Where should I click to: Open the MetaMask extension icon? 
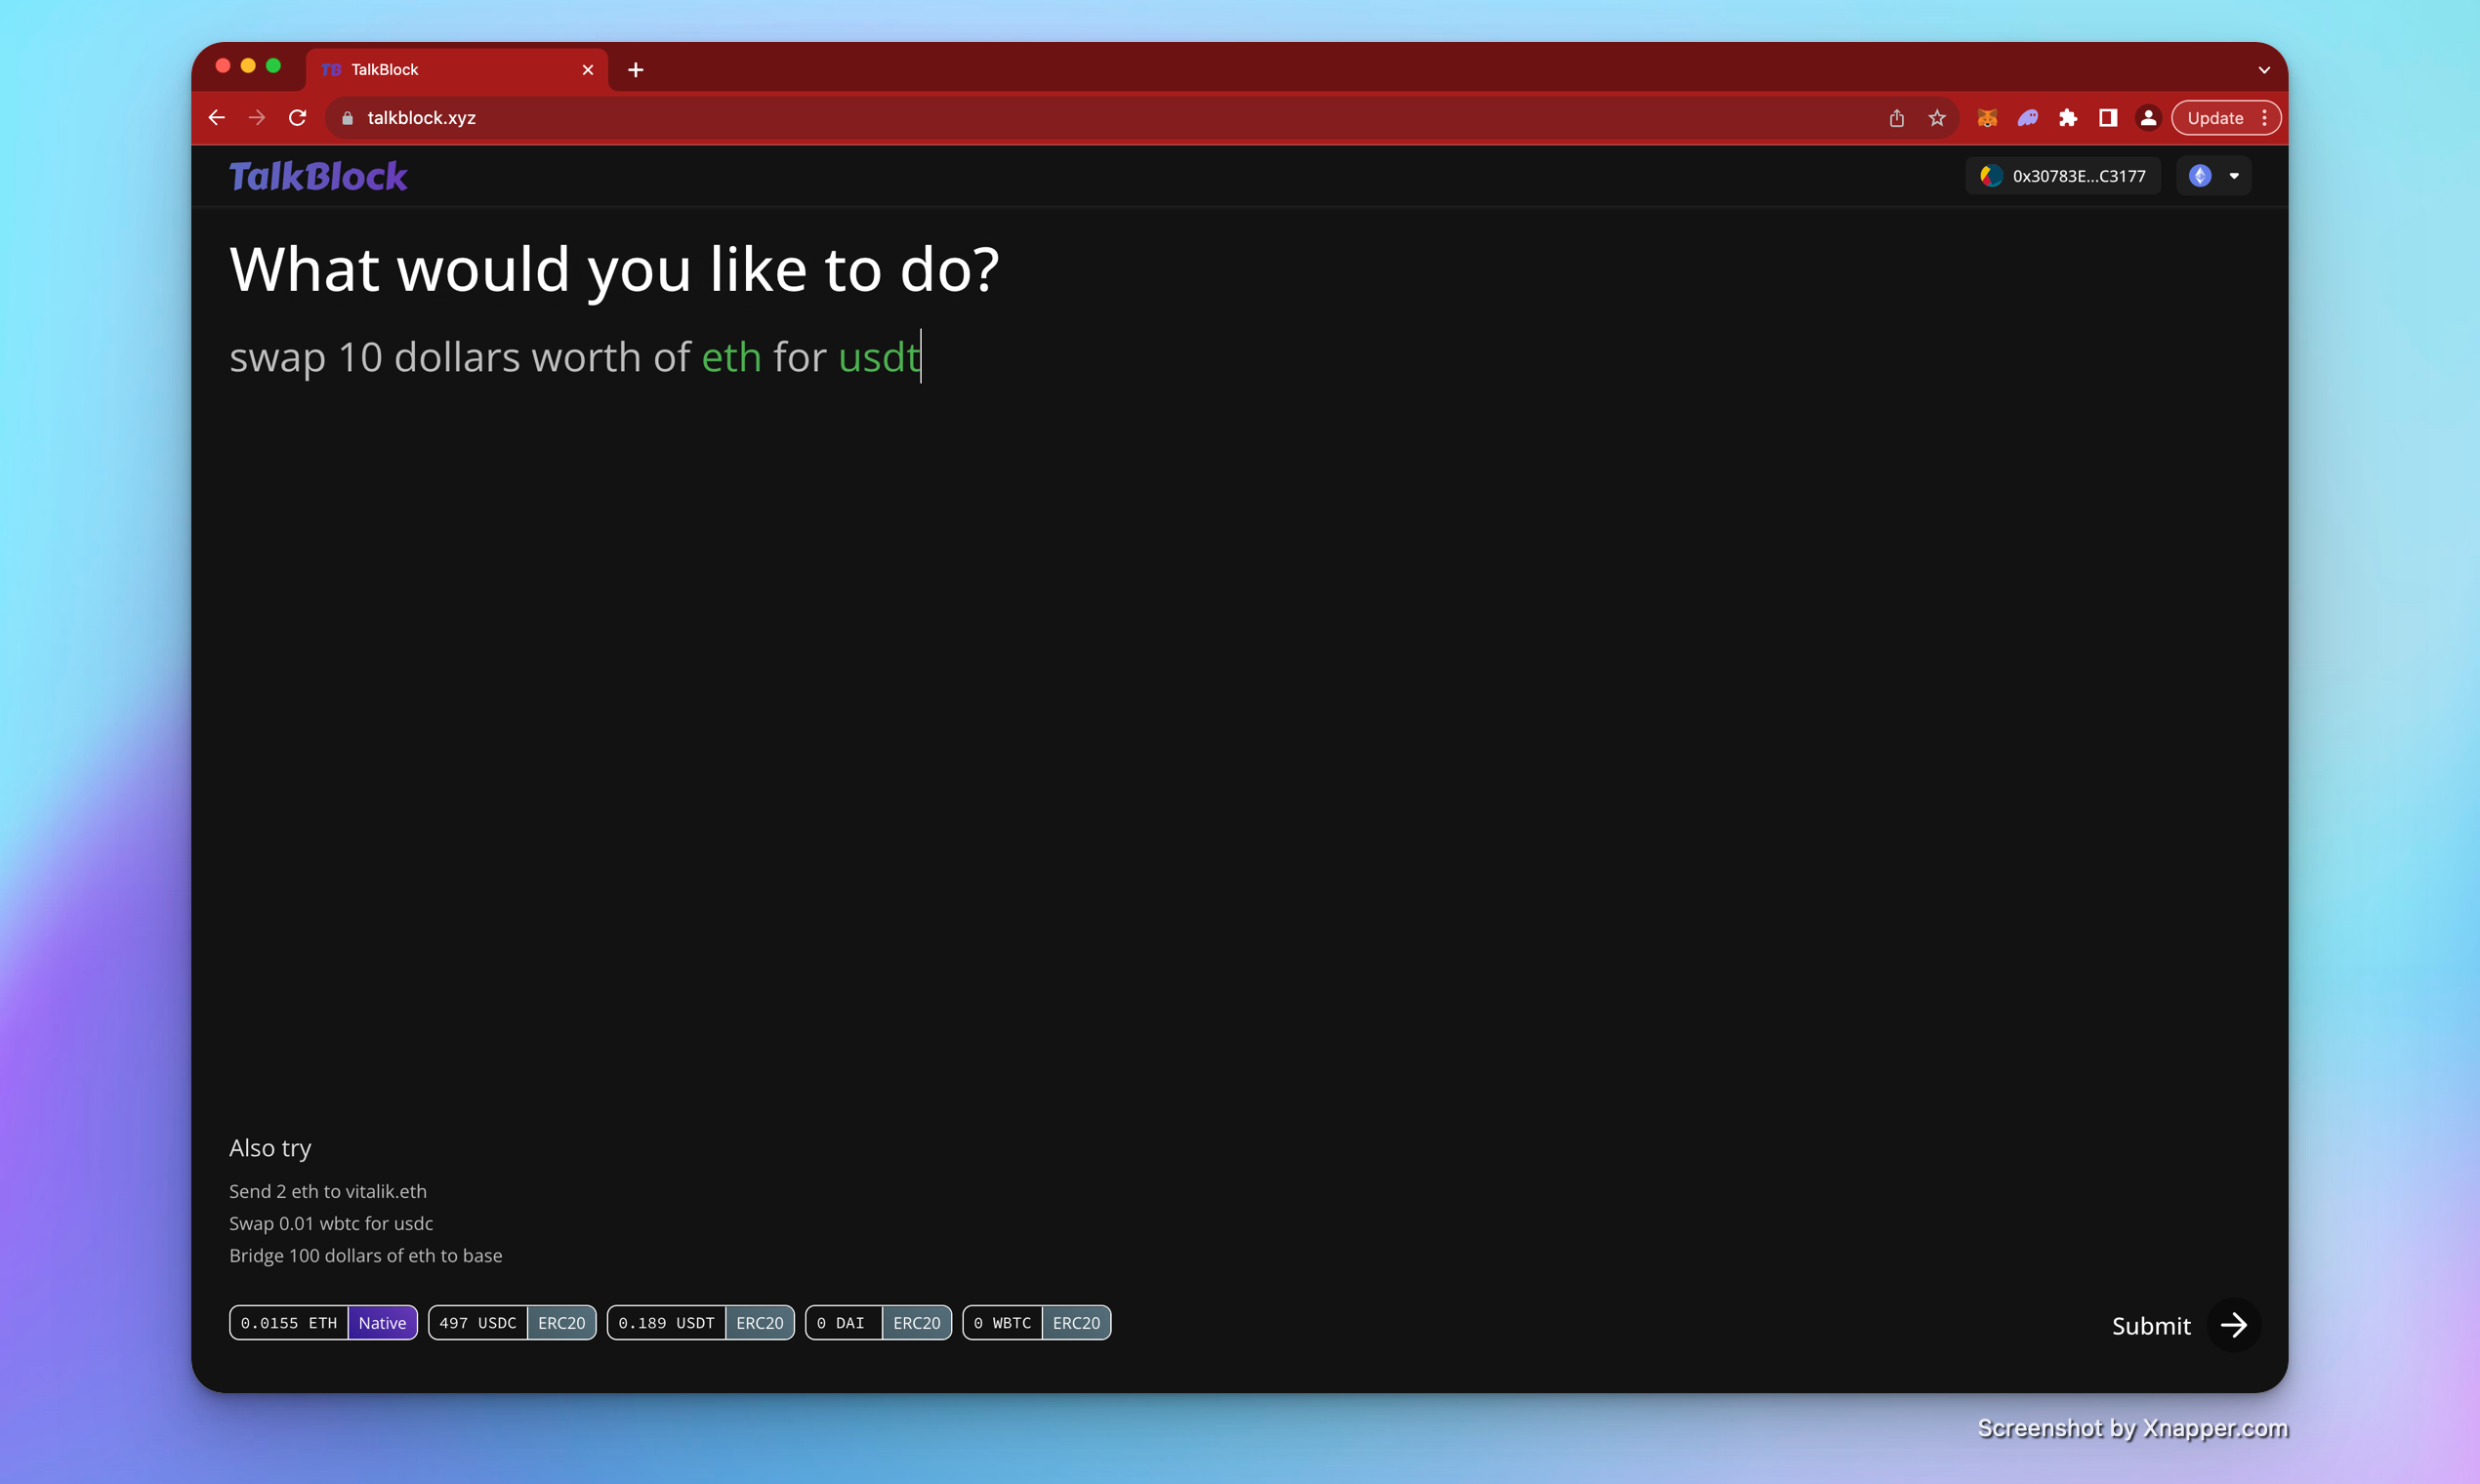coord(1987,117)
